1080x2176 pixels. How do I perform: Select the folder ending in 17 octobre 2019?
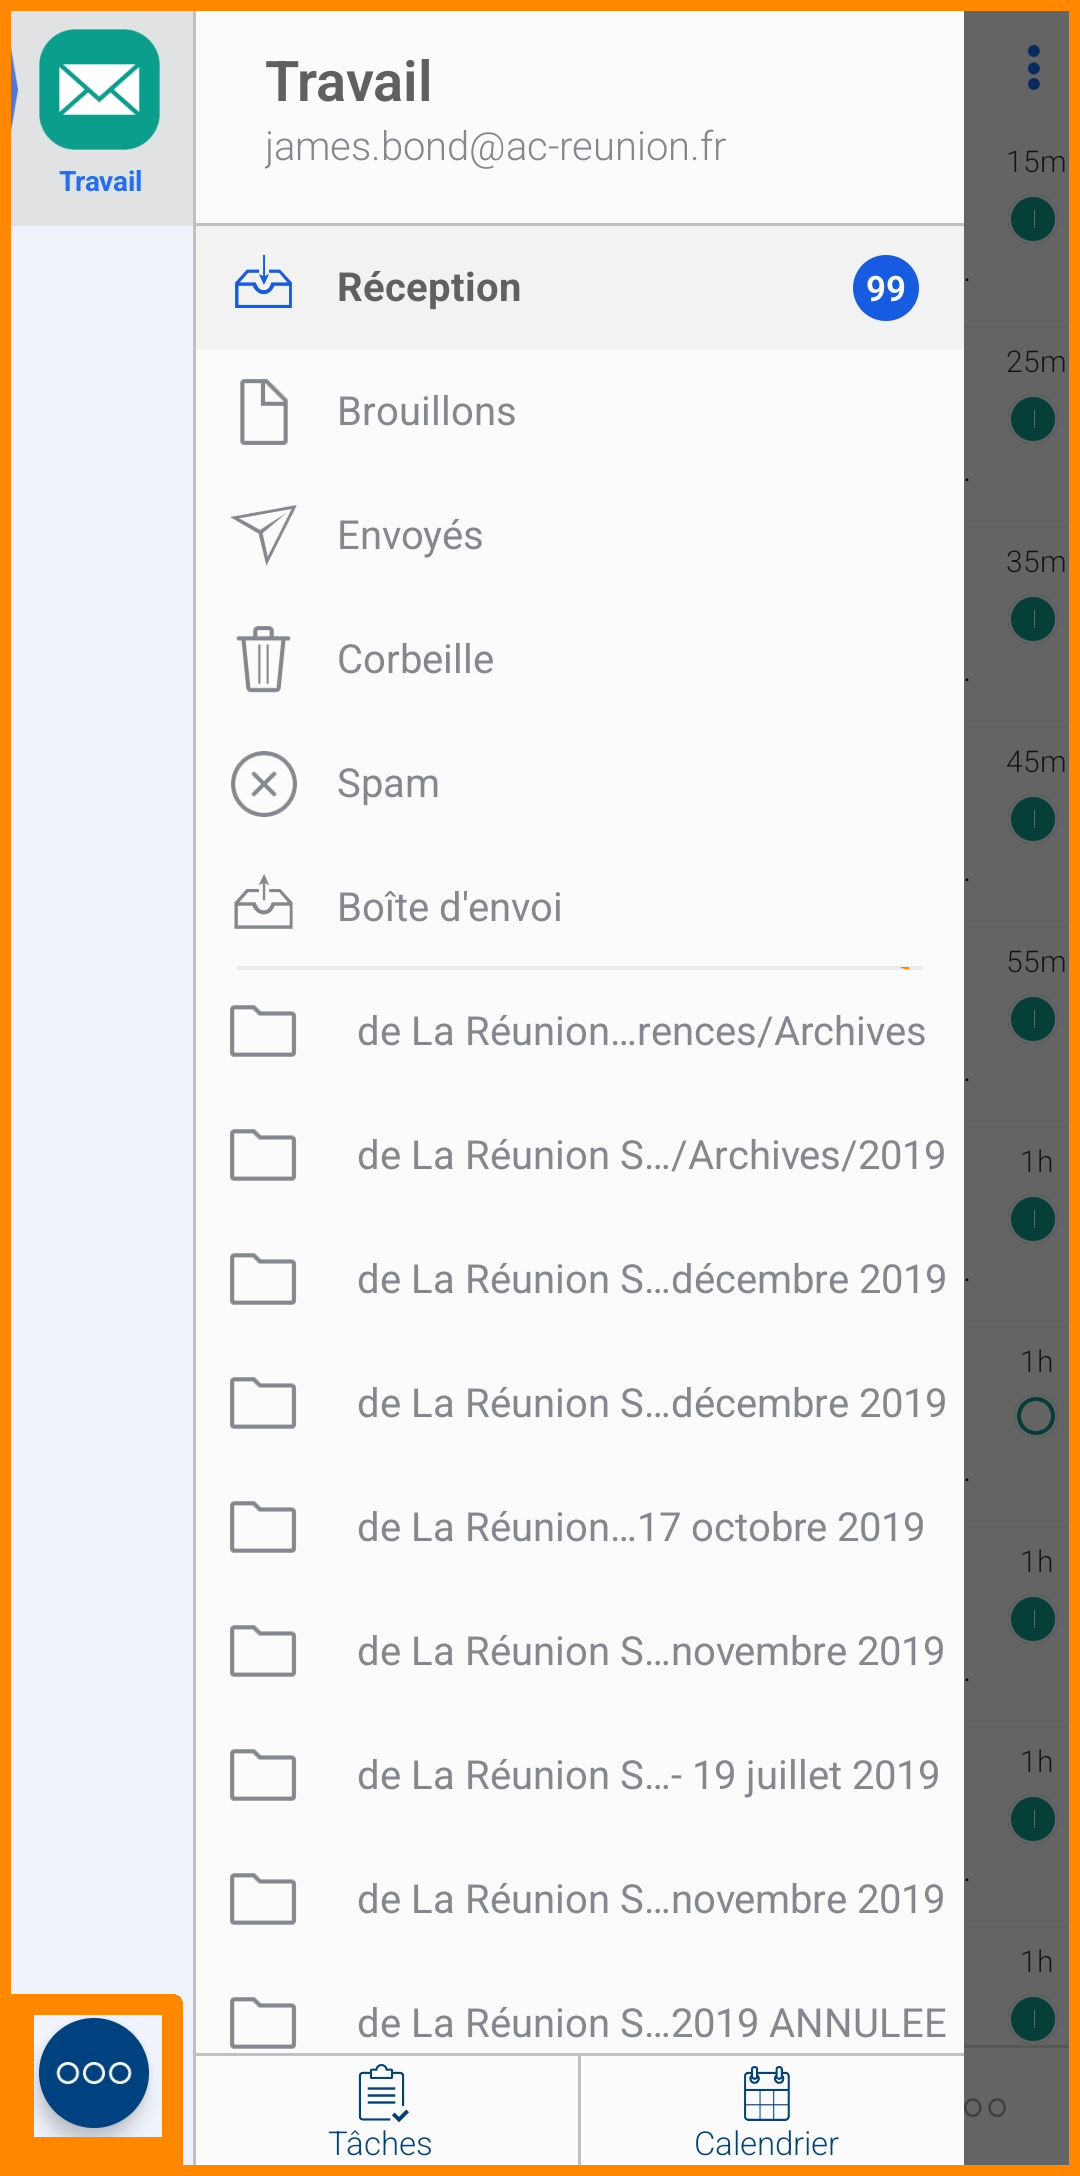click(641, 1528)
